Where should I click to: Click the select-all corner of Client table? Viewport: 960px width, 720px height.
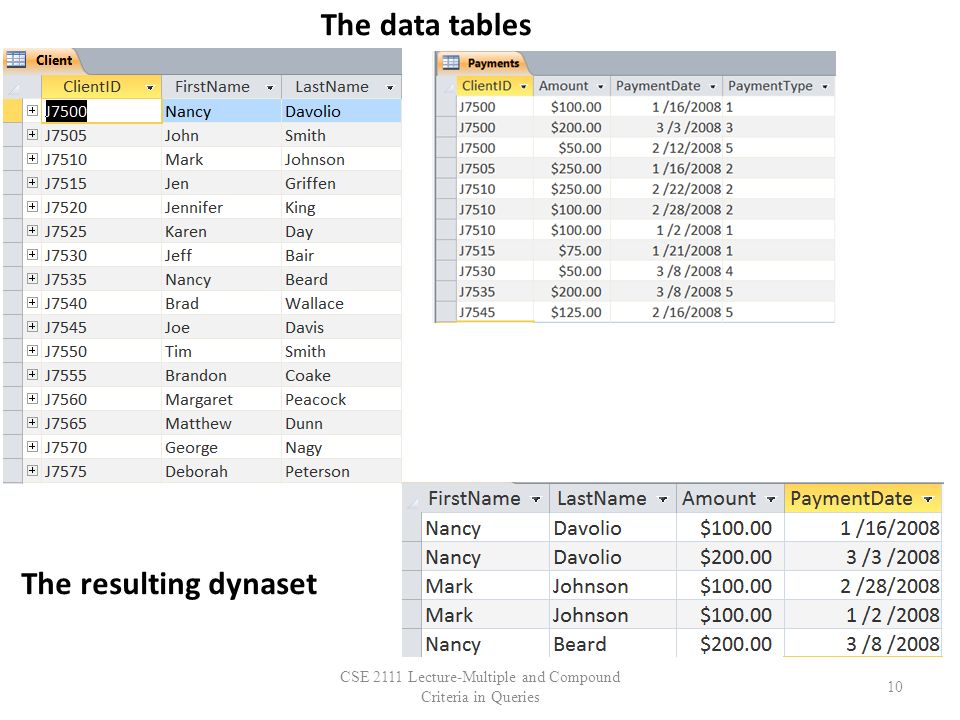13,87
